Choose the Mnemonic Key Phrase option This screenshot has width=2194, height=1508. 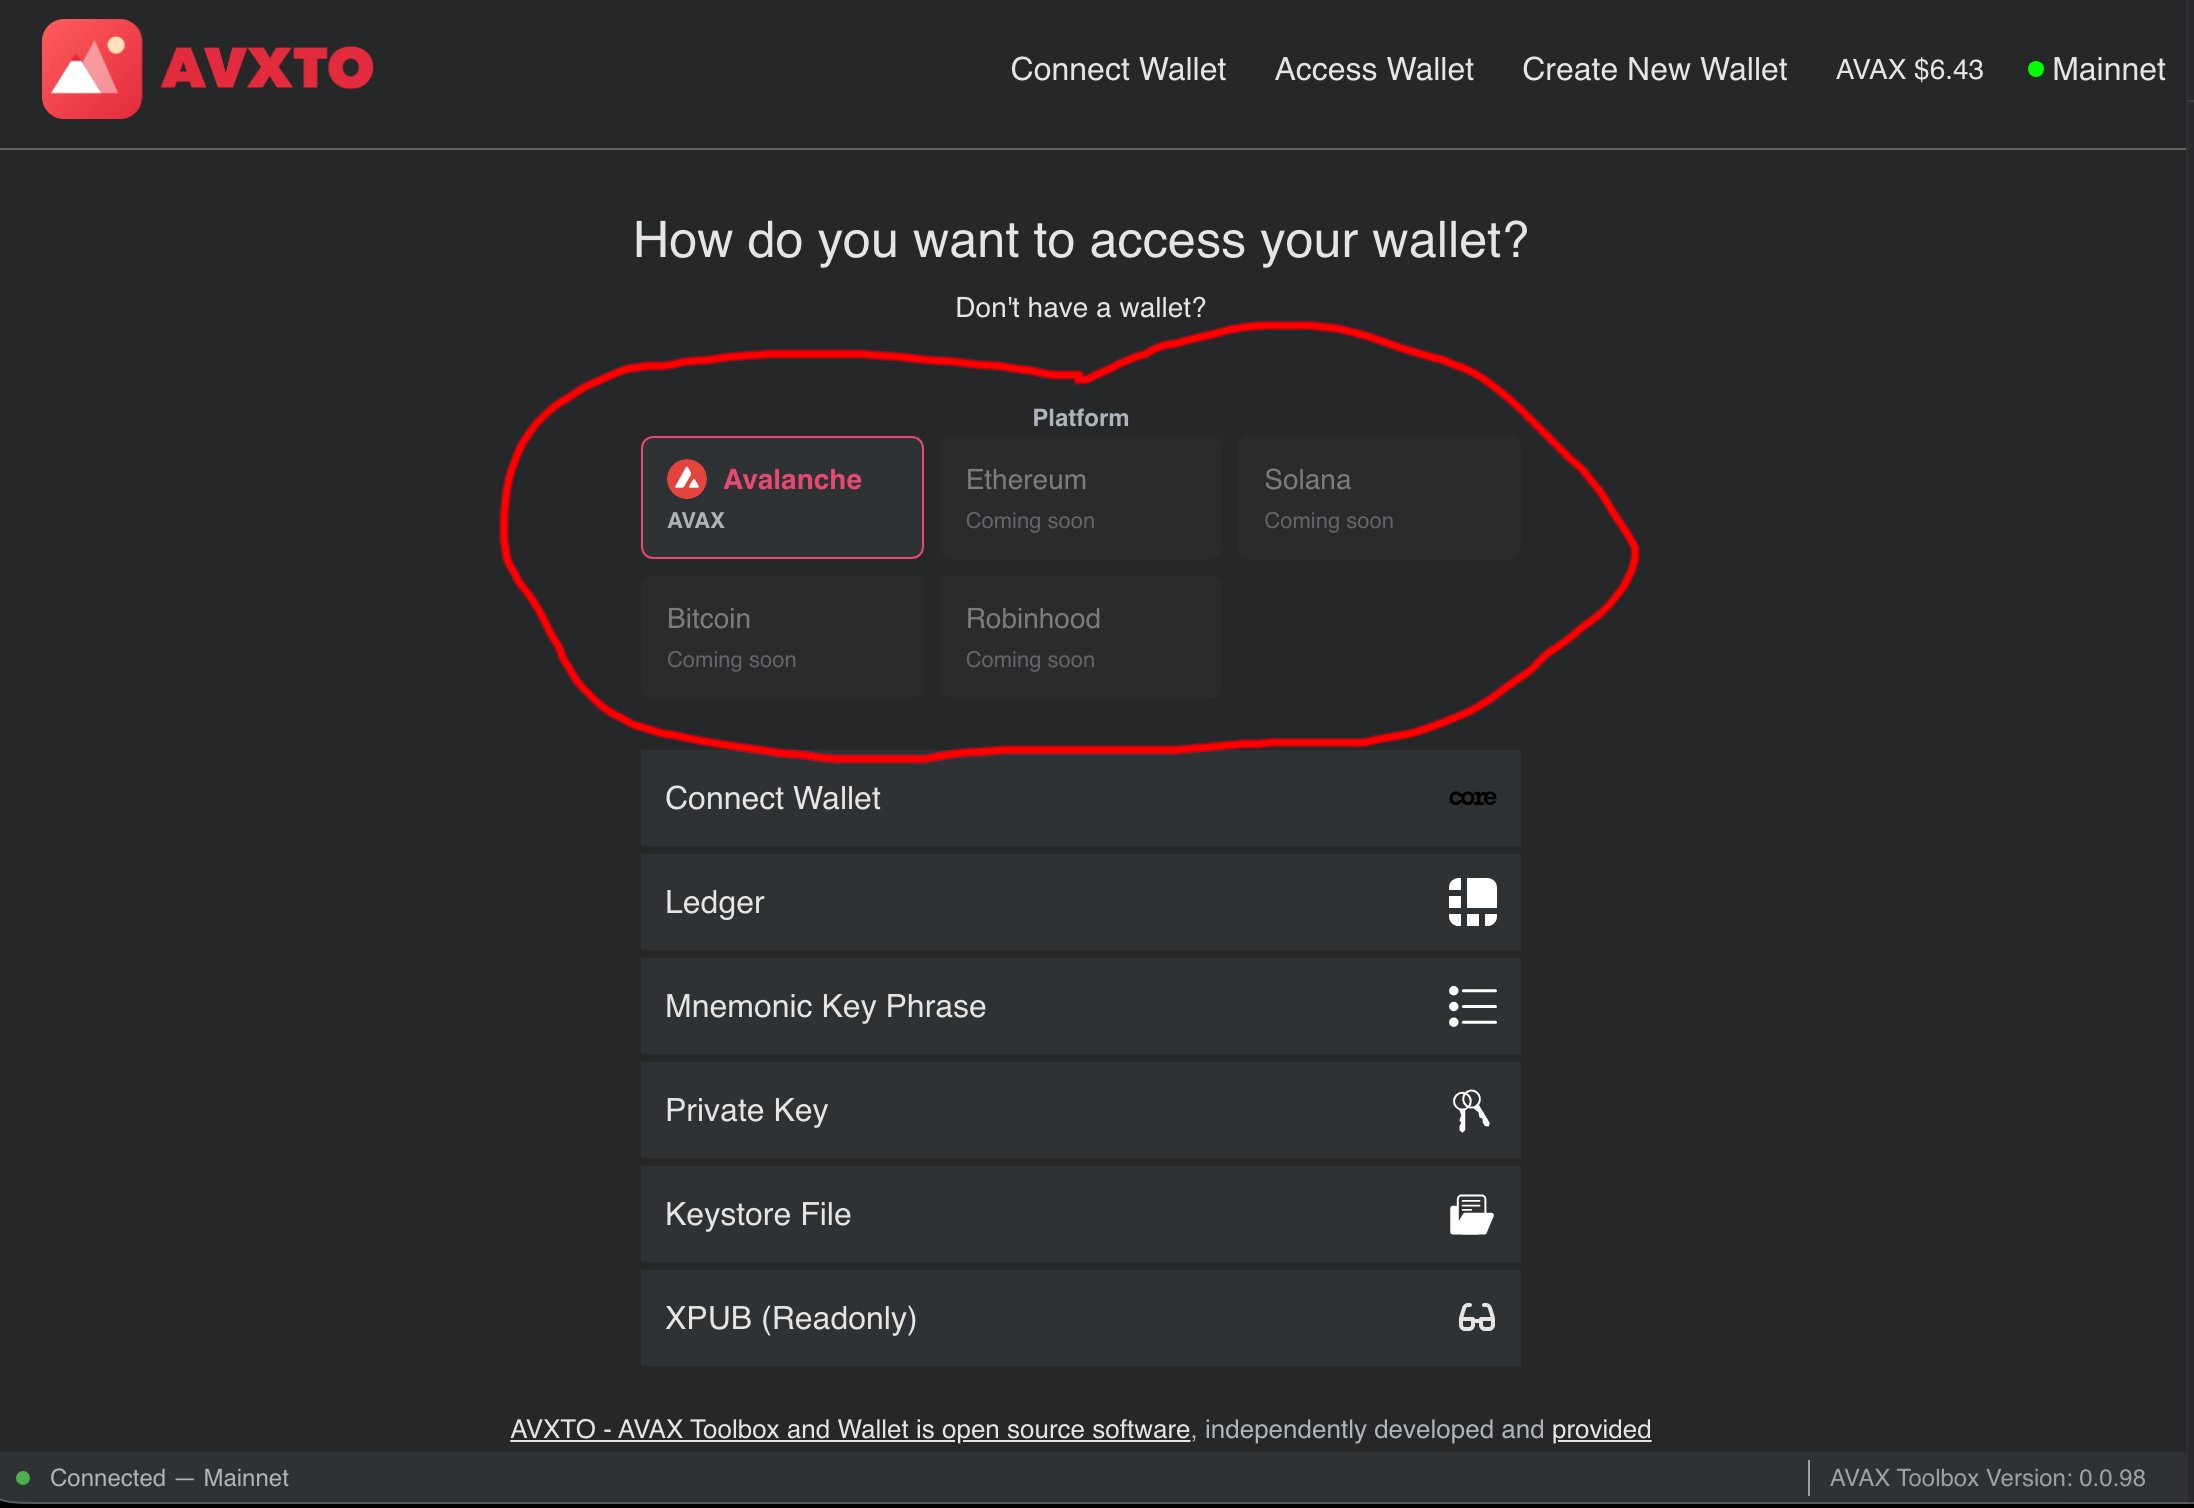[1080, 1006]
